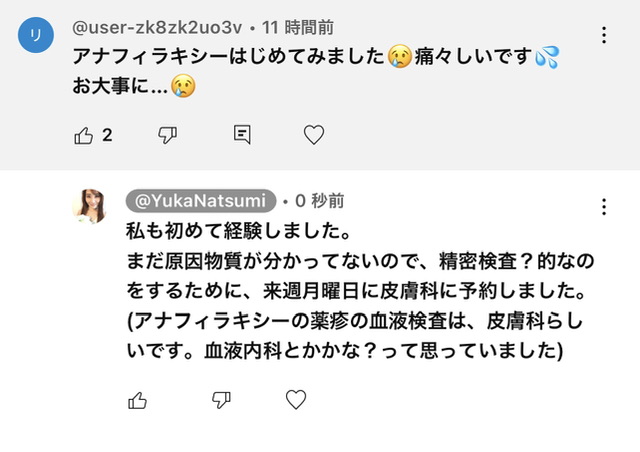Click the crying emoji after お大事に
Screen dimensions: 640x452
[182, 85]
